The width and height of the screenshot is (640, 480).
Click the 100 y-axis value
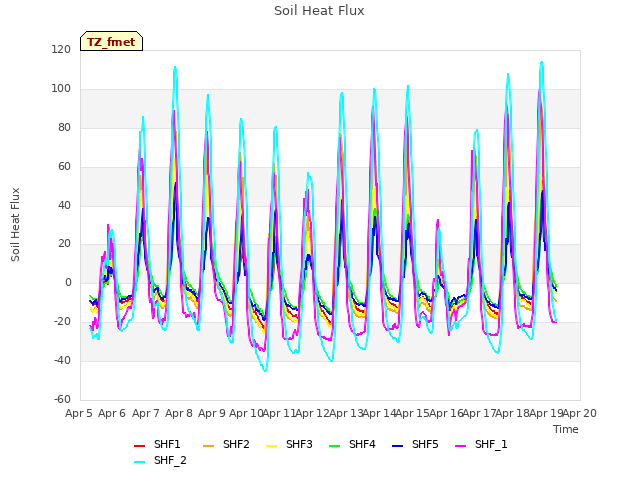[x=61, y=89]
